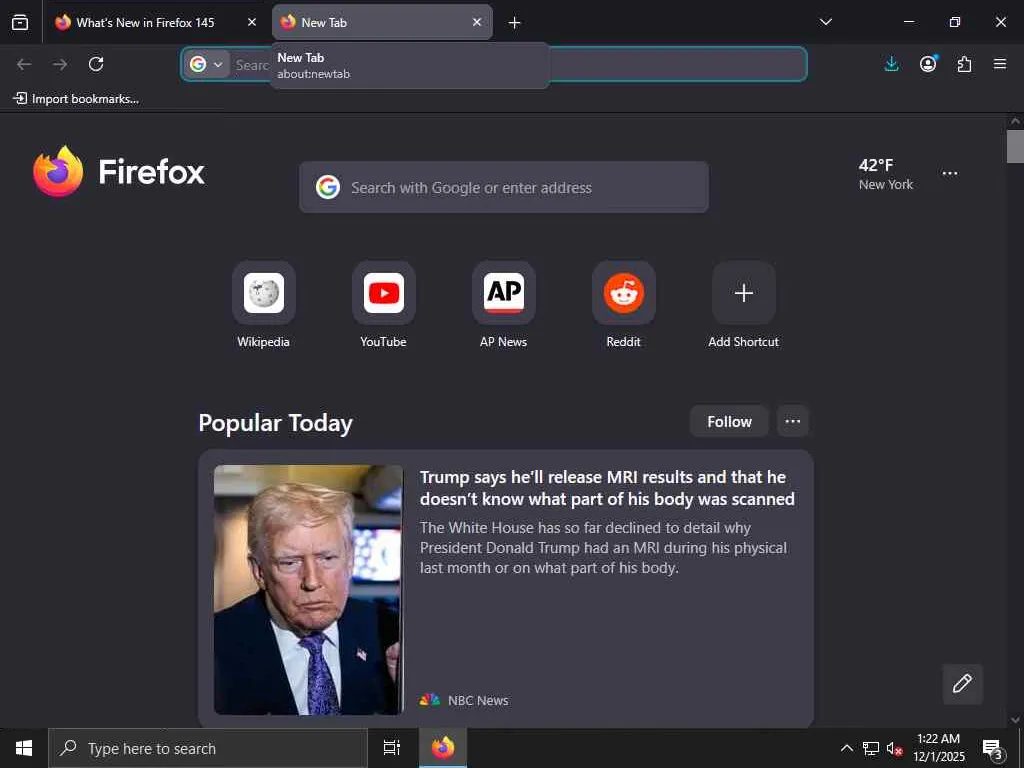
Task: Focus the Search with Google or enter address box
Action: (x=504, y=187)
